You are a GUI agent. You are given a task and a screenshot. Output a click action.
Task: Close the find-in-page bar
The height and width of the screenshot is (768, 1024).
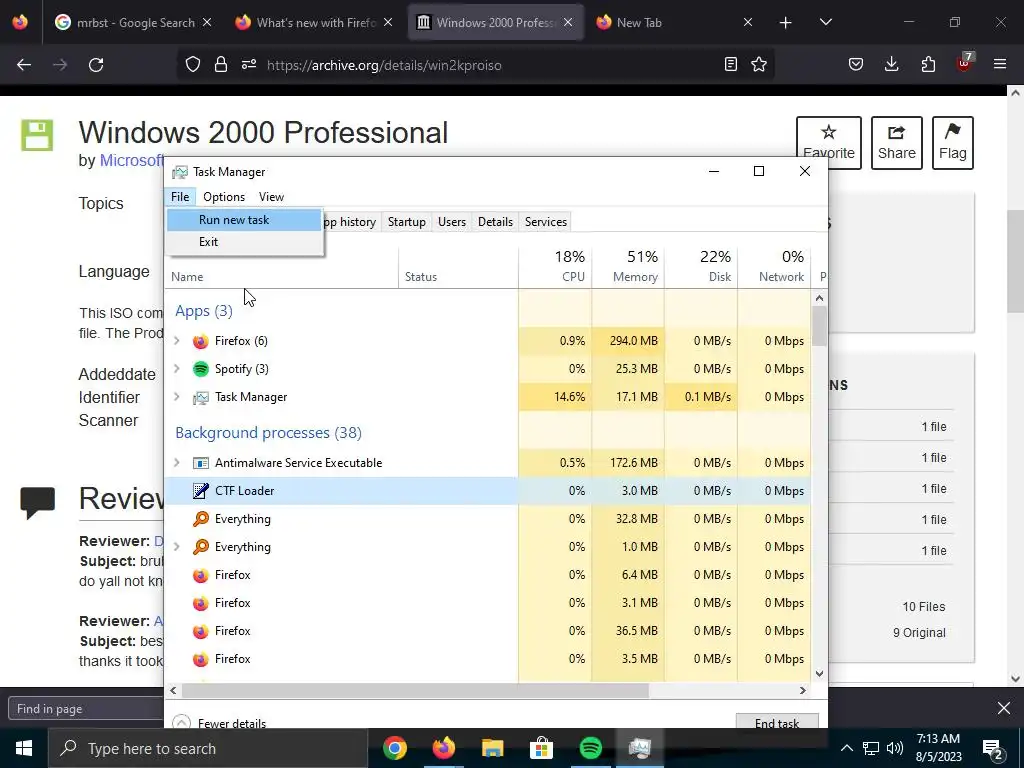click(x=1004, y=708)
